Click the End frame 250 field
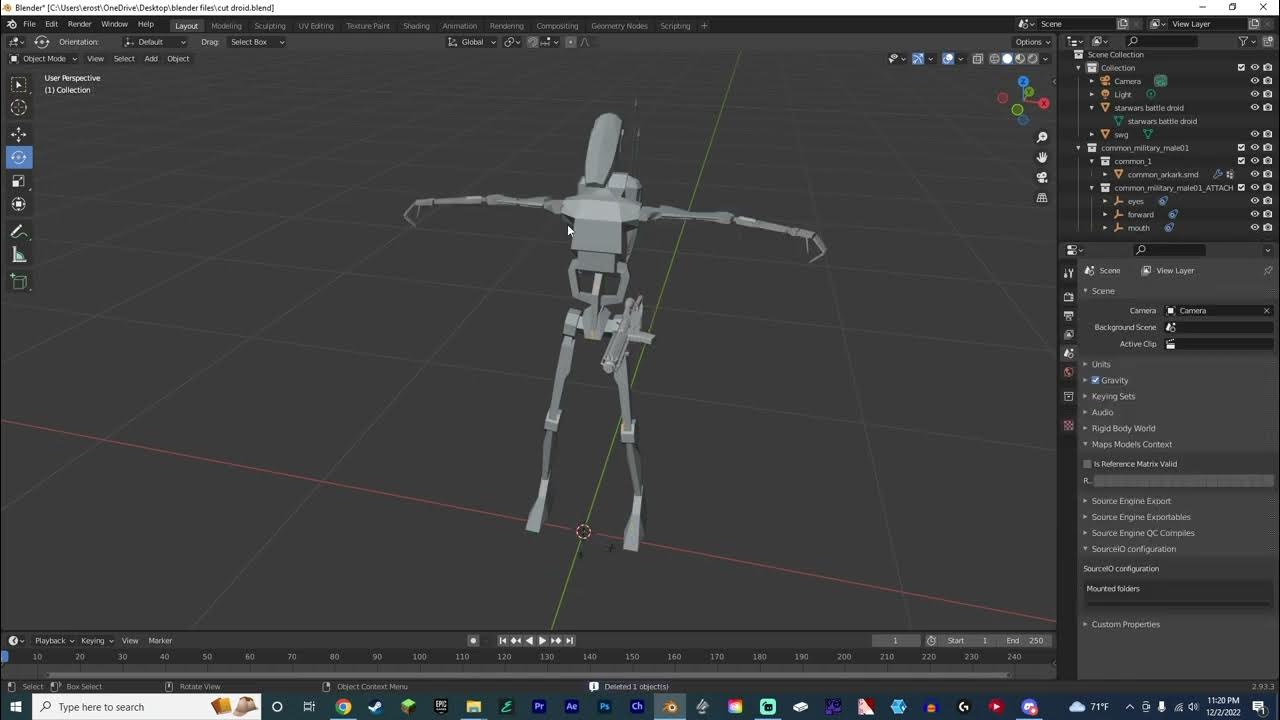The image size is (1280, 720). click(x=1025, y=640)
